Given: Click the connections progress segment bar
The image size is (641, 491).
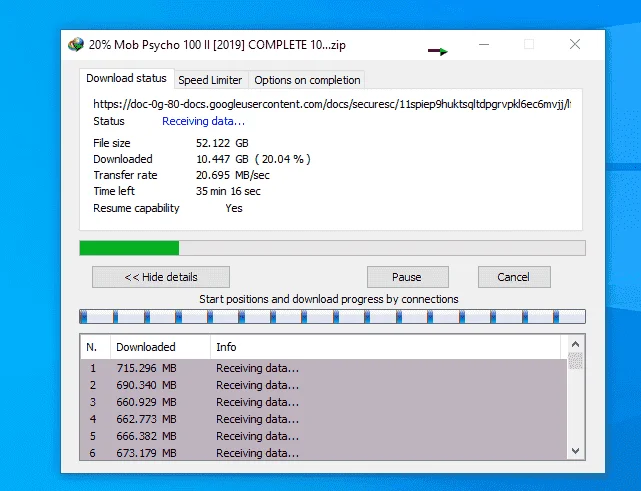Looking at the screenshot, I should [332, 316].
